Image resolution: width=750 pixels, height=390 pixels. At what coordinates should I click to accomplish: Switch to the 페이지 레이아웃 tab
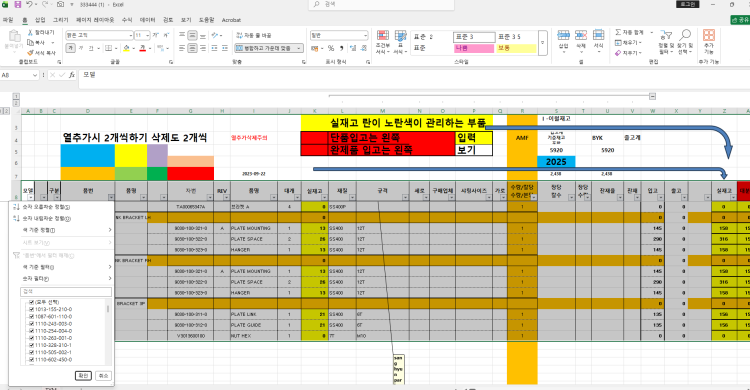(95, 20)
